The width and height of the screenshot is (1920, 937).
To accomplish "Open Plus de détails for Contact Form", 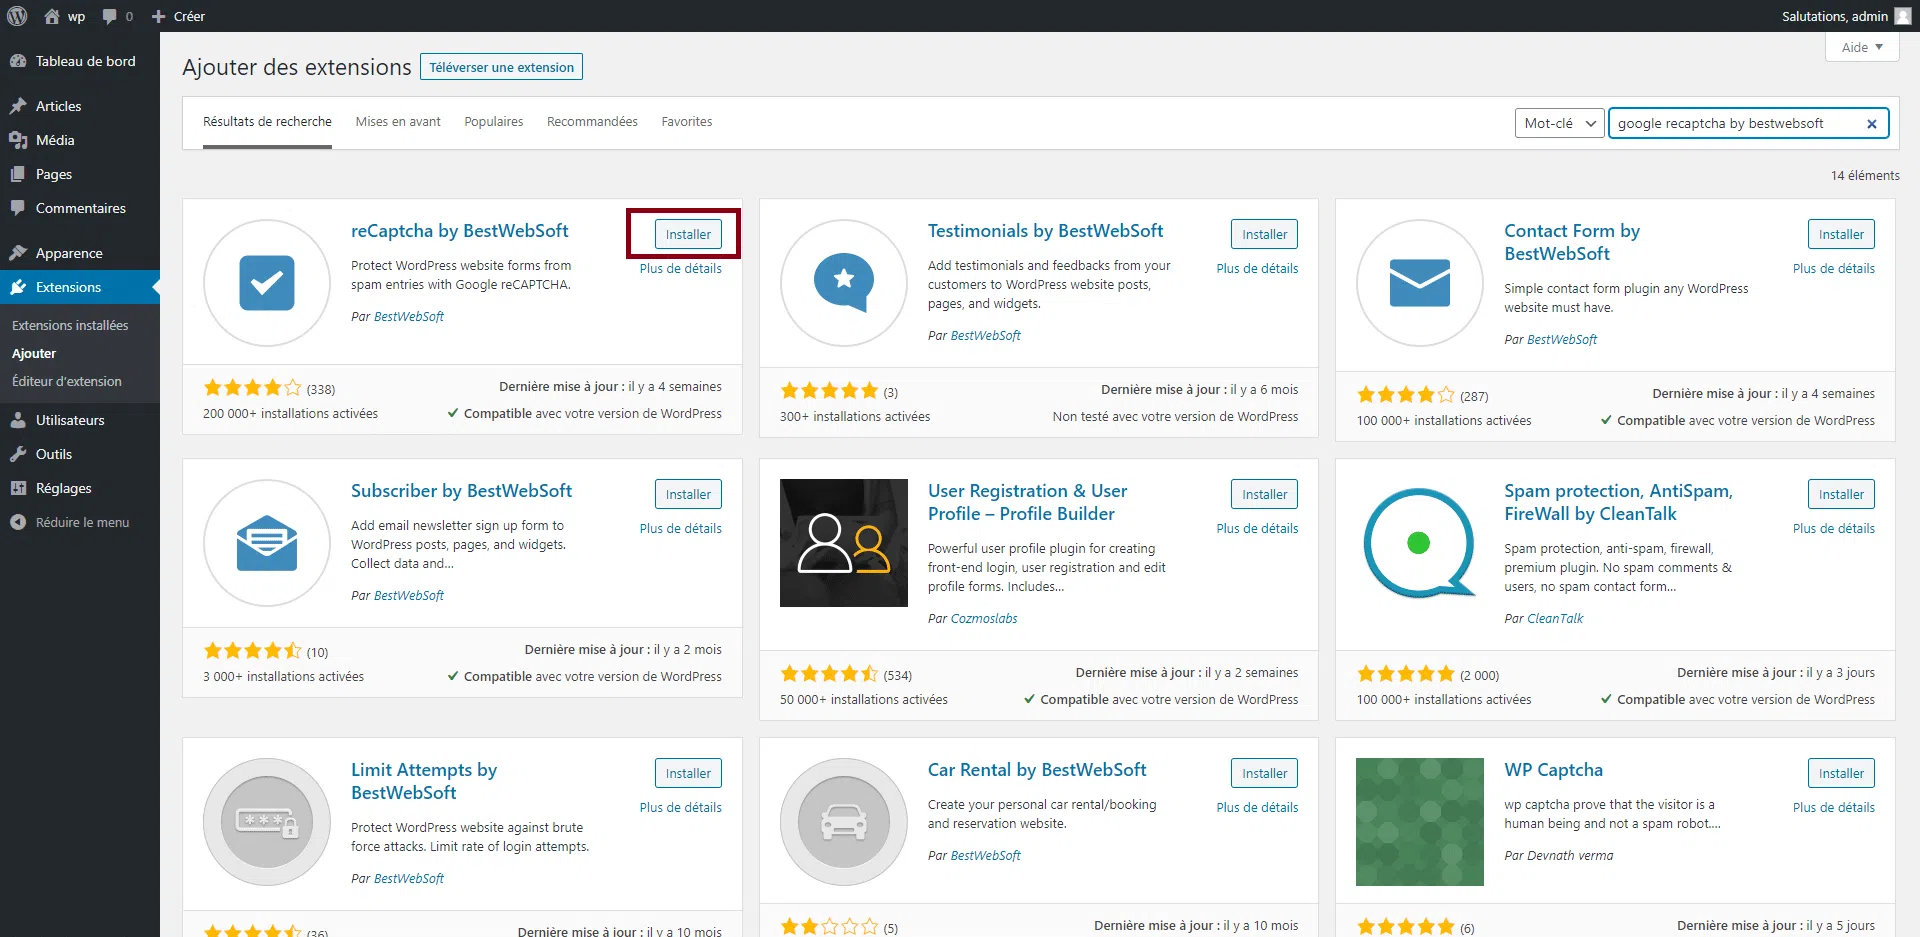I will [1834, 269].
